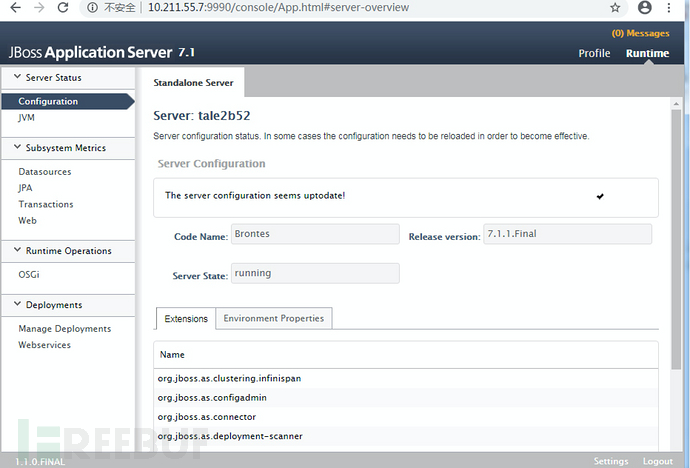This screenshot has width=690, height=468.
Task: Click the configuration uptodate checkmark icon
Action: pyautogui.click(x=600, y=196)
